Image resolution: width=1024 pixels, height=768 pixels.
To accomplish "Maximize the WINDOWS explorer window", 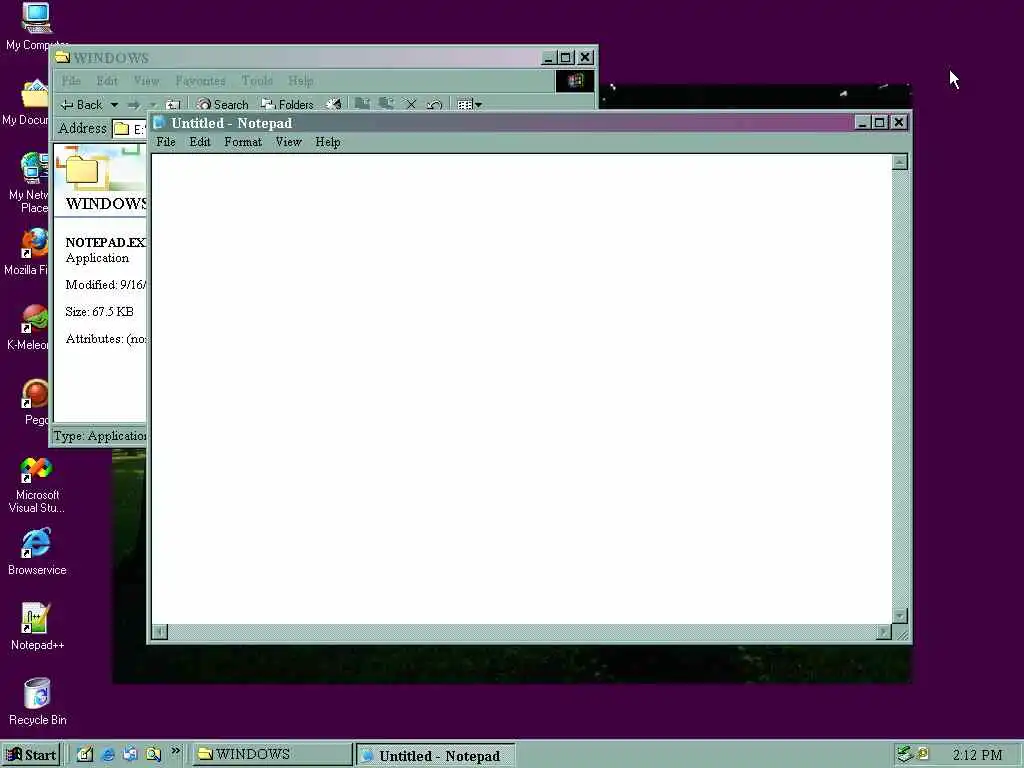I will [x=566, y=57].
